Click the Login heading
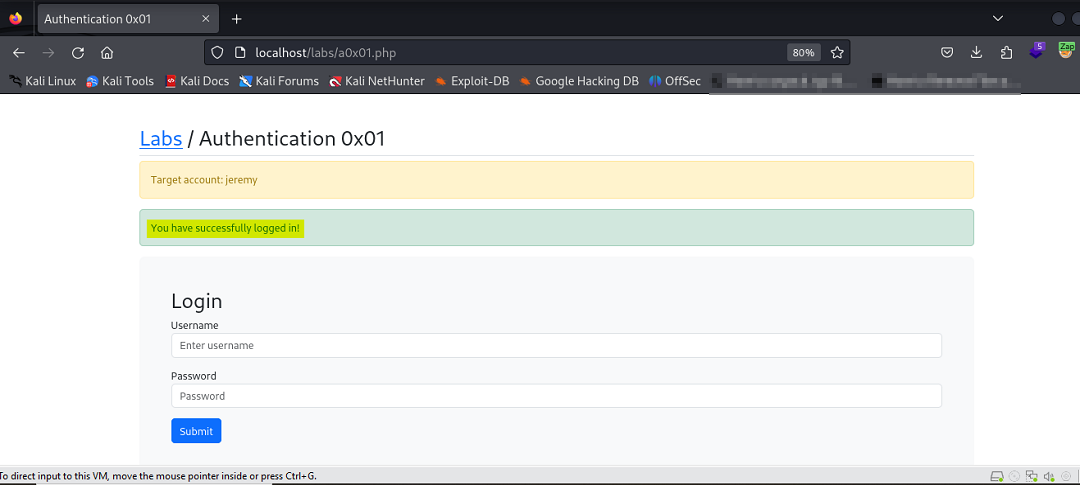 [x=197, y=301]
